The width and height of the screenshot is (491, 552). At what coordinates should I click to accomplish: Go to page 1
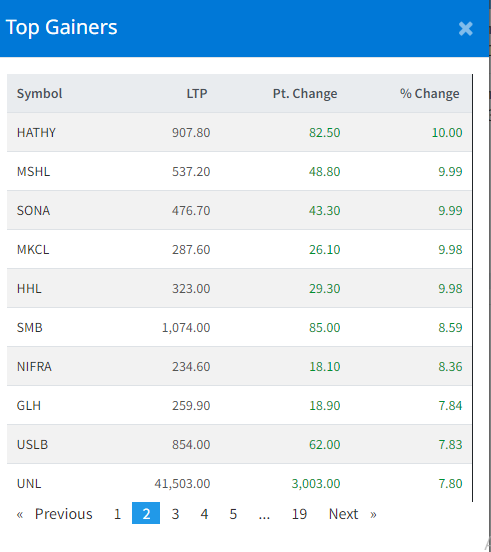(117, 514)
